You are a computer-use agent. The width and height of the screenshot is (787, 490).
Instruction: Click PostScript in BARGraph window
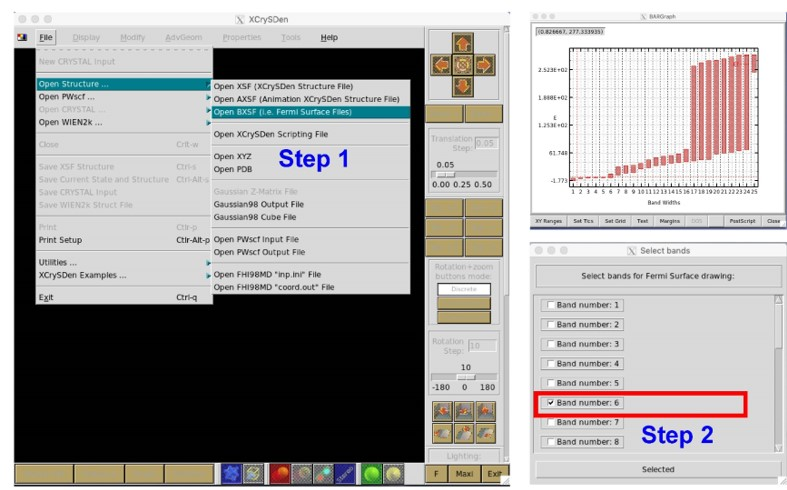coord(742,221)
